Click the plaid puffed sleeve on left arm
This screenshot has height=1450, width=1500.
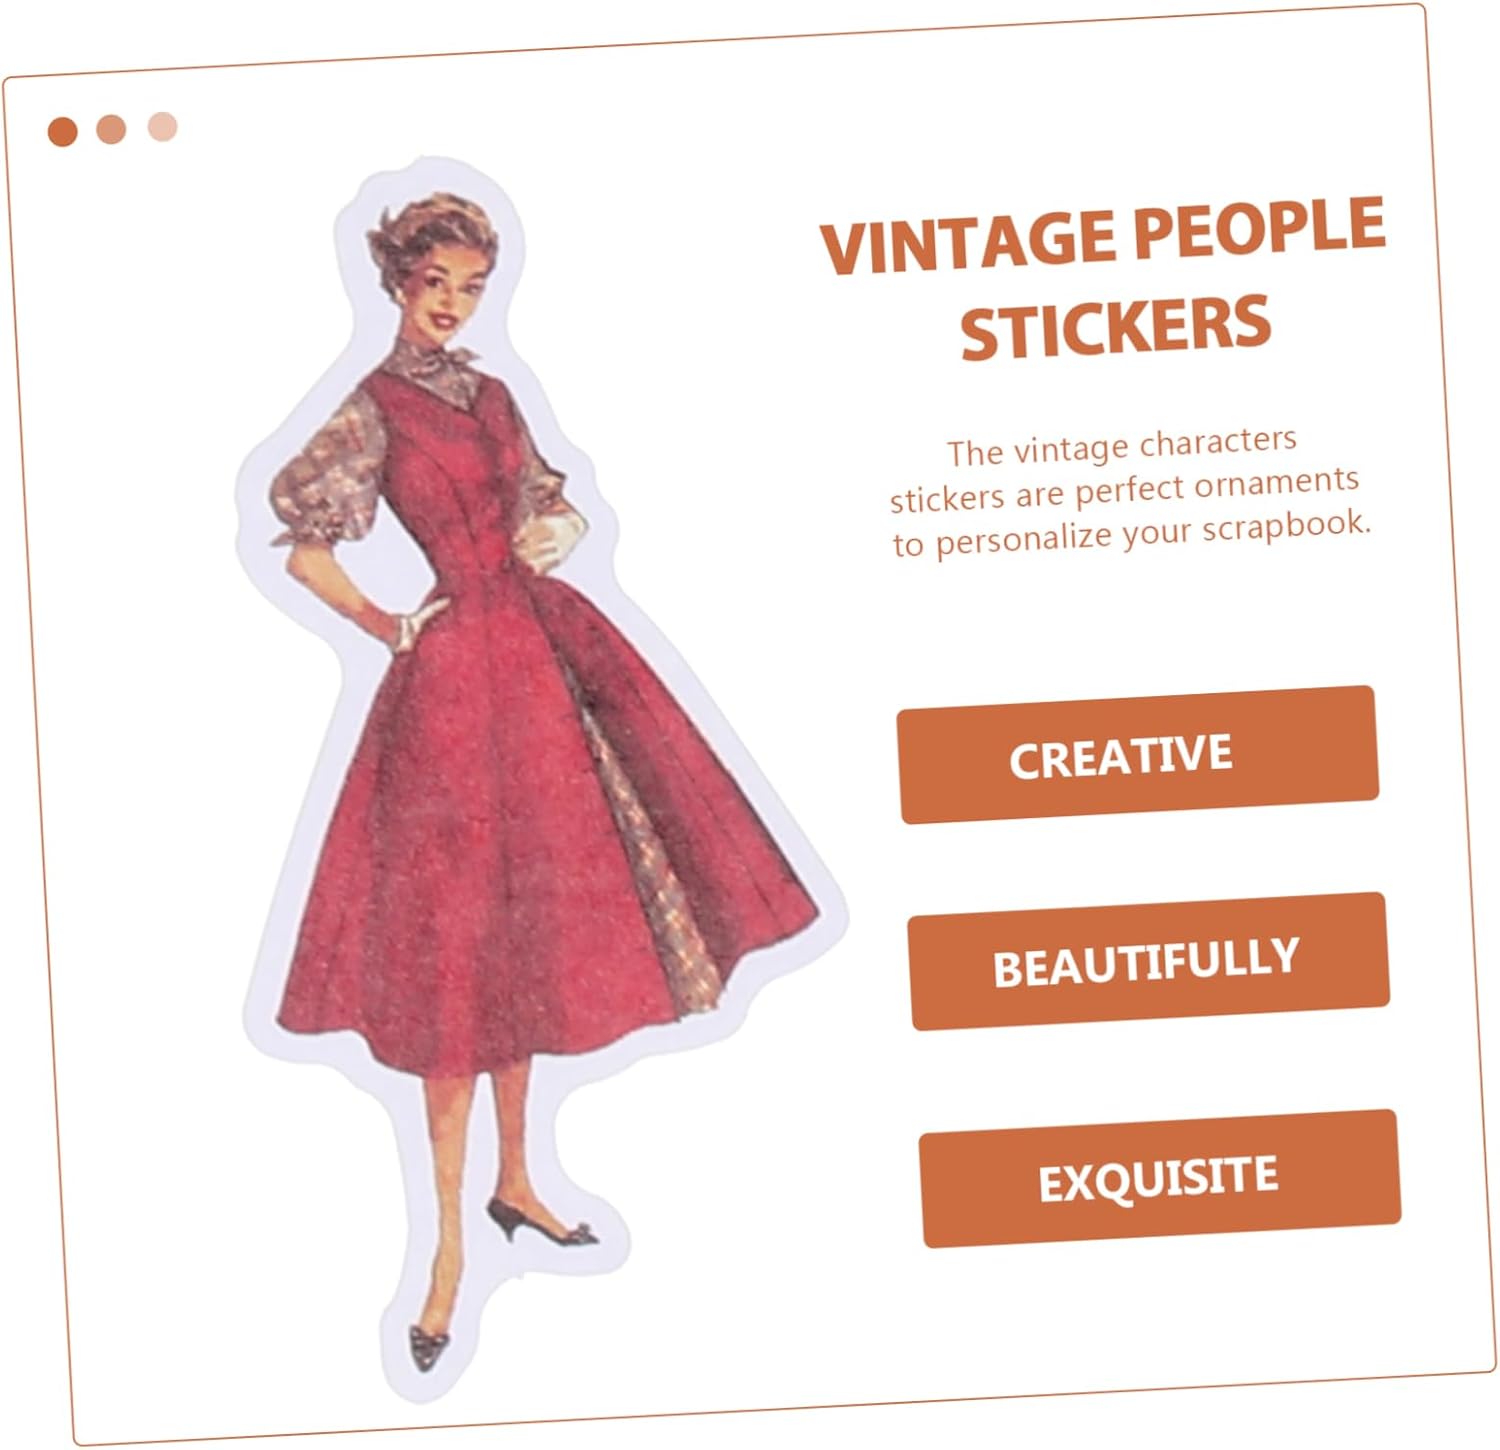tap(320, 470)
